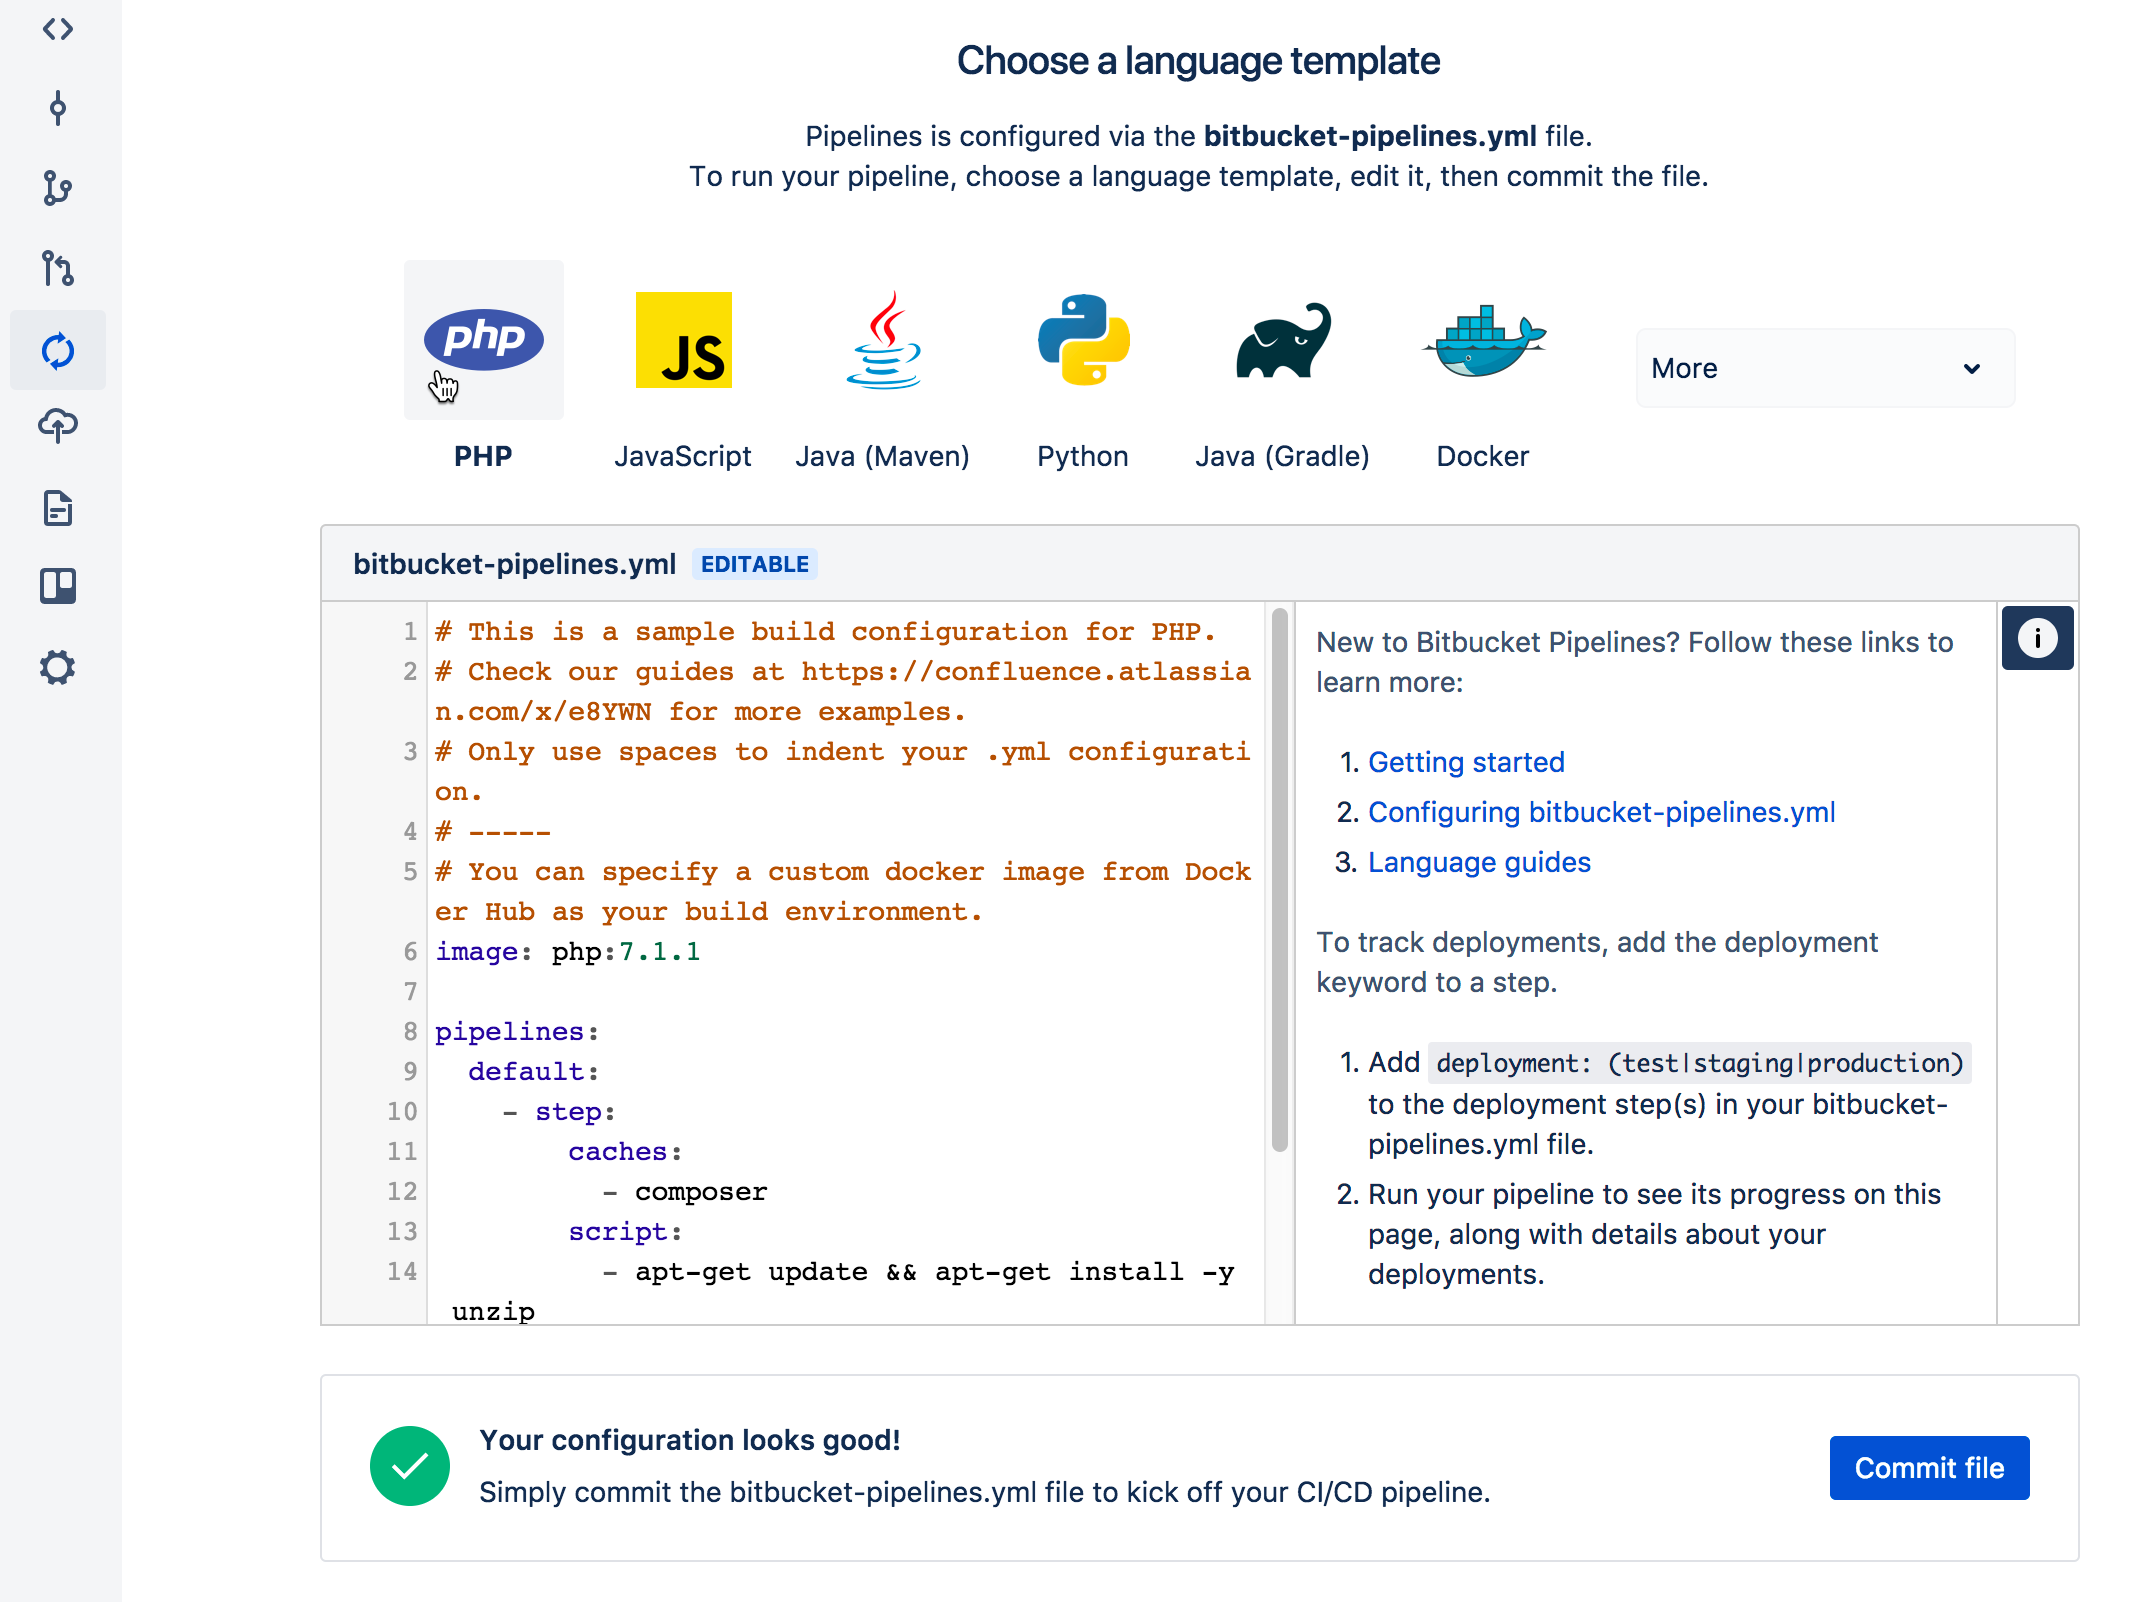Click the first comment line in editor
The height and width of the screenshot is (1602, 2156).
(x=825, y=632)
